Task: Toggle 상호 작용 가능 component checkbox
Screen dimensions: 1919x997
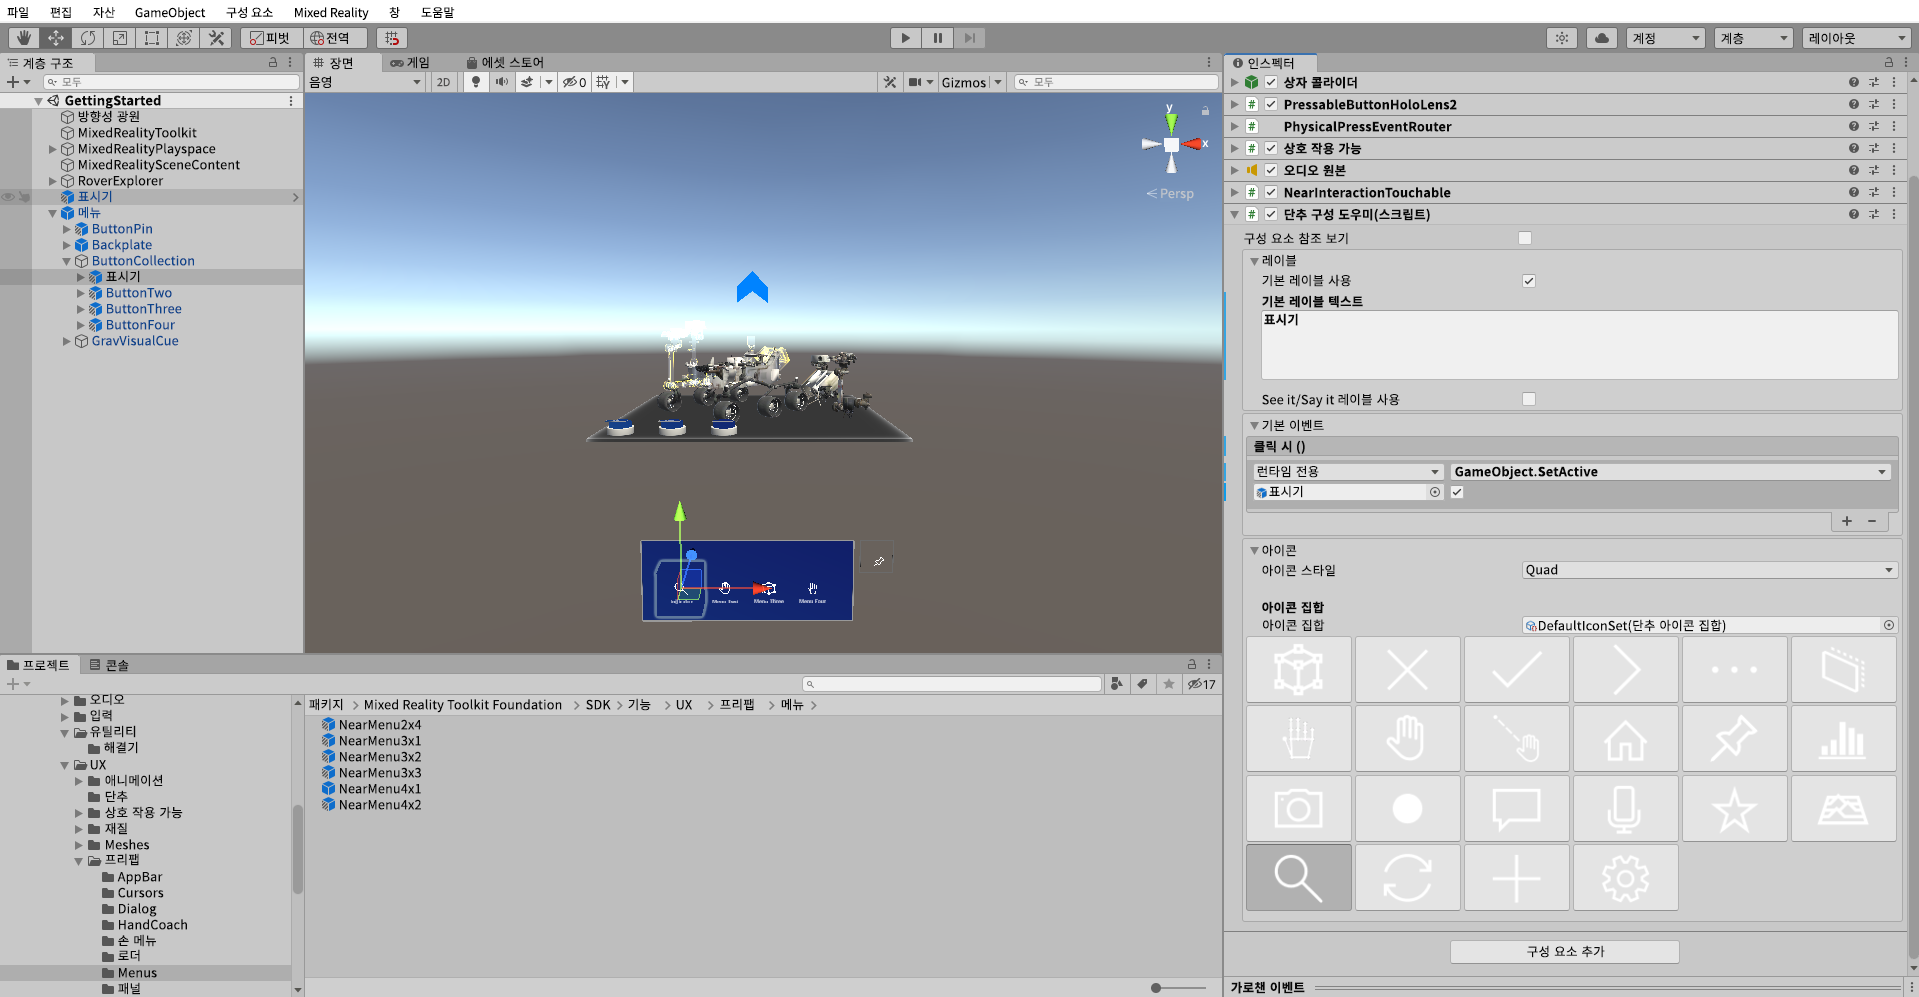Action: tap(1271, 148)
